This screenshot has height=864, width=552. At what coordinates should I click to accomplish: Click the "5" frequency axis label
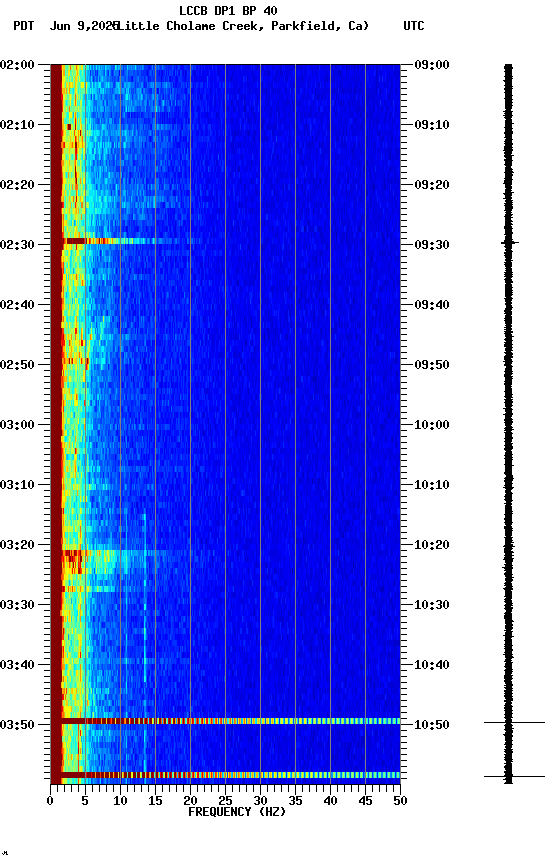85,801
